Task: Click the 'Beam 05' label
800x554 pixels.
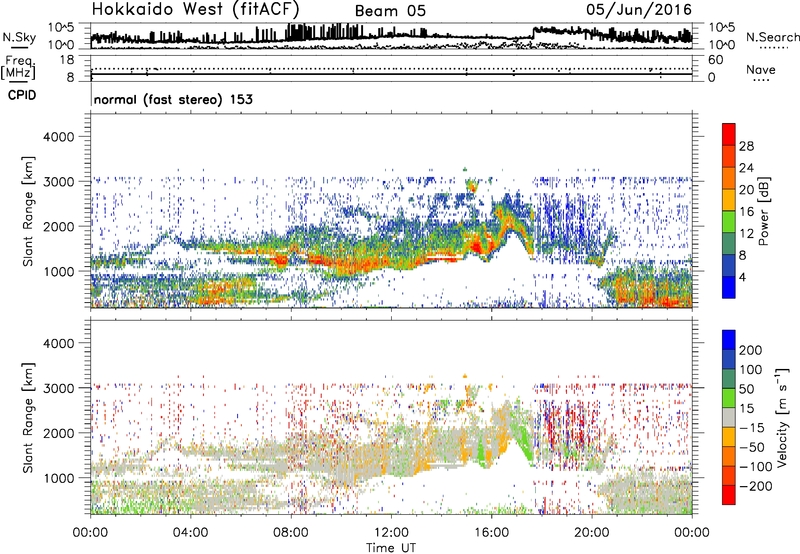Action: click(x=390, y=11)
